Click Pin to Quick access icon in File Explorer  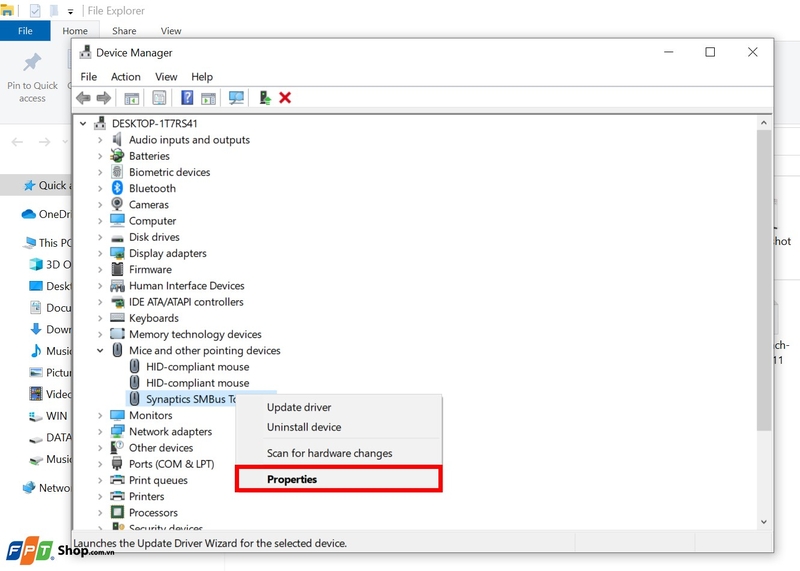tap(32, 62)
